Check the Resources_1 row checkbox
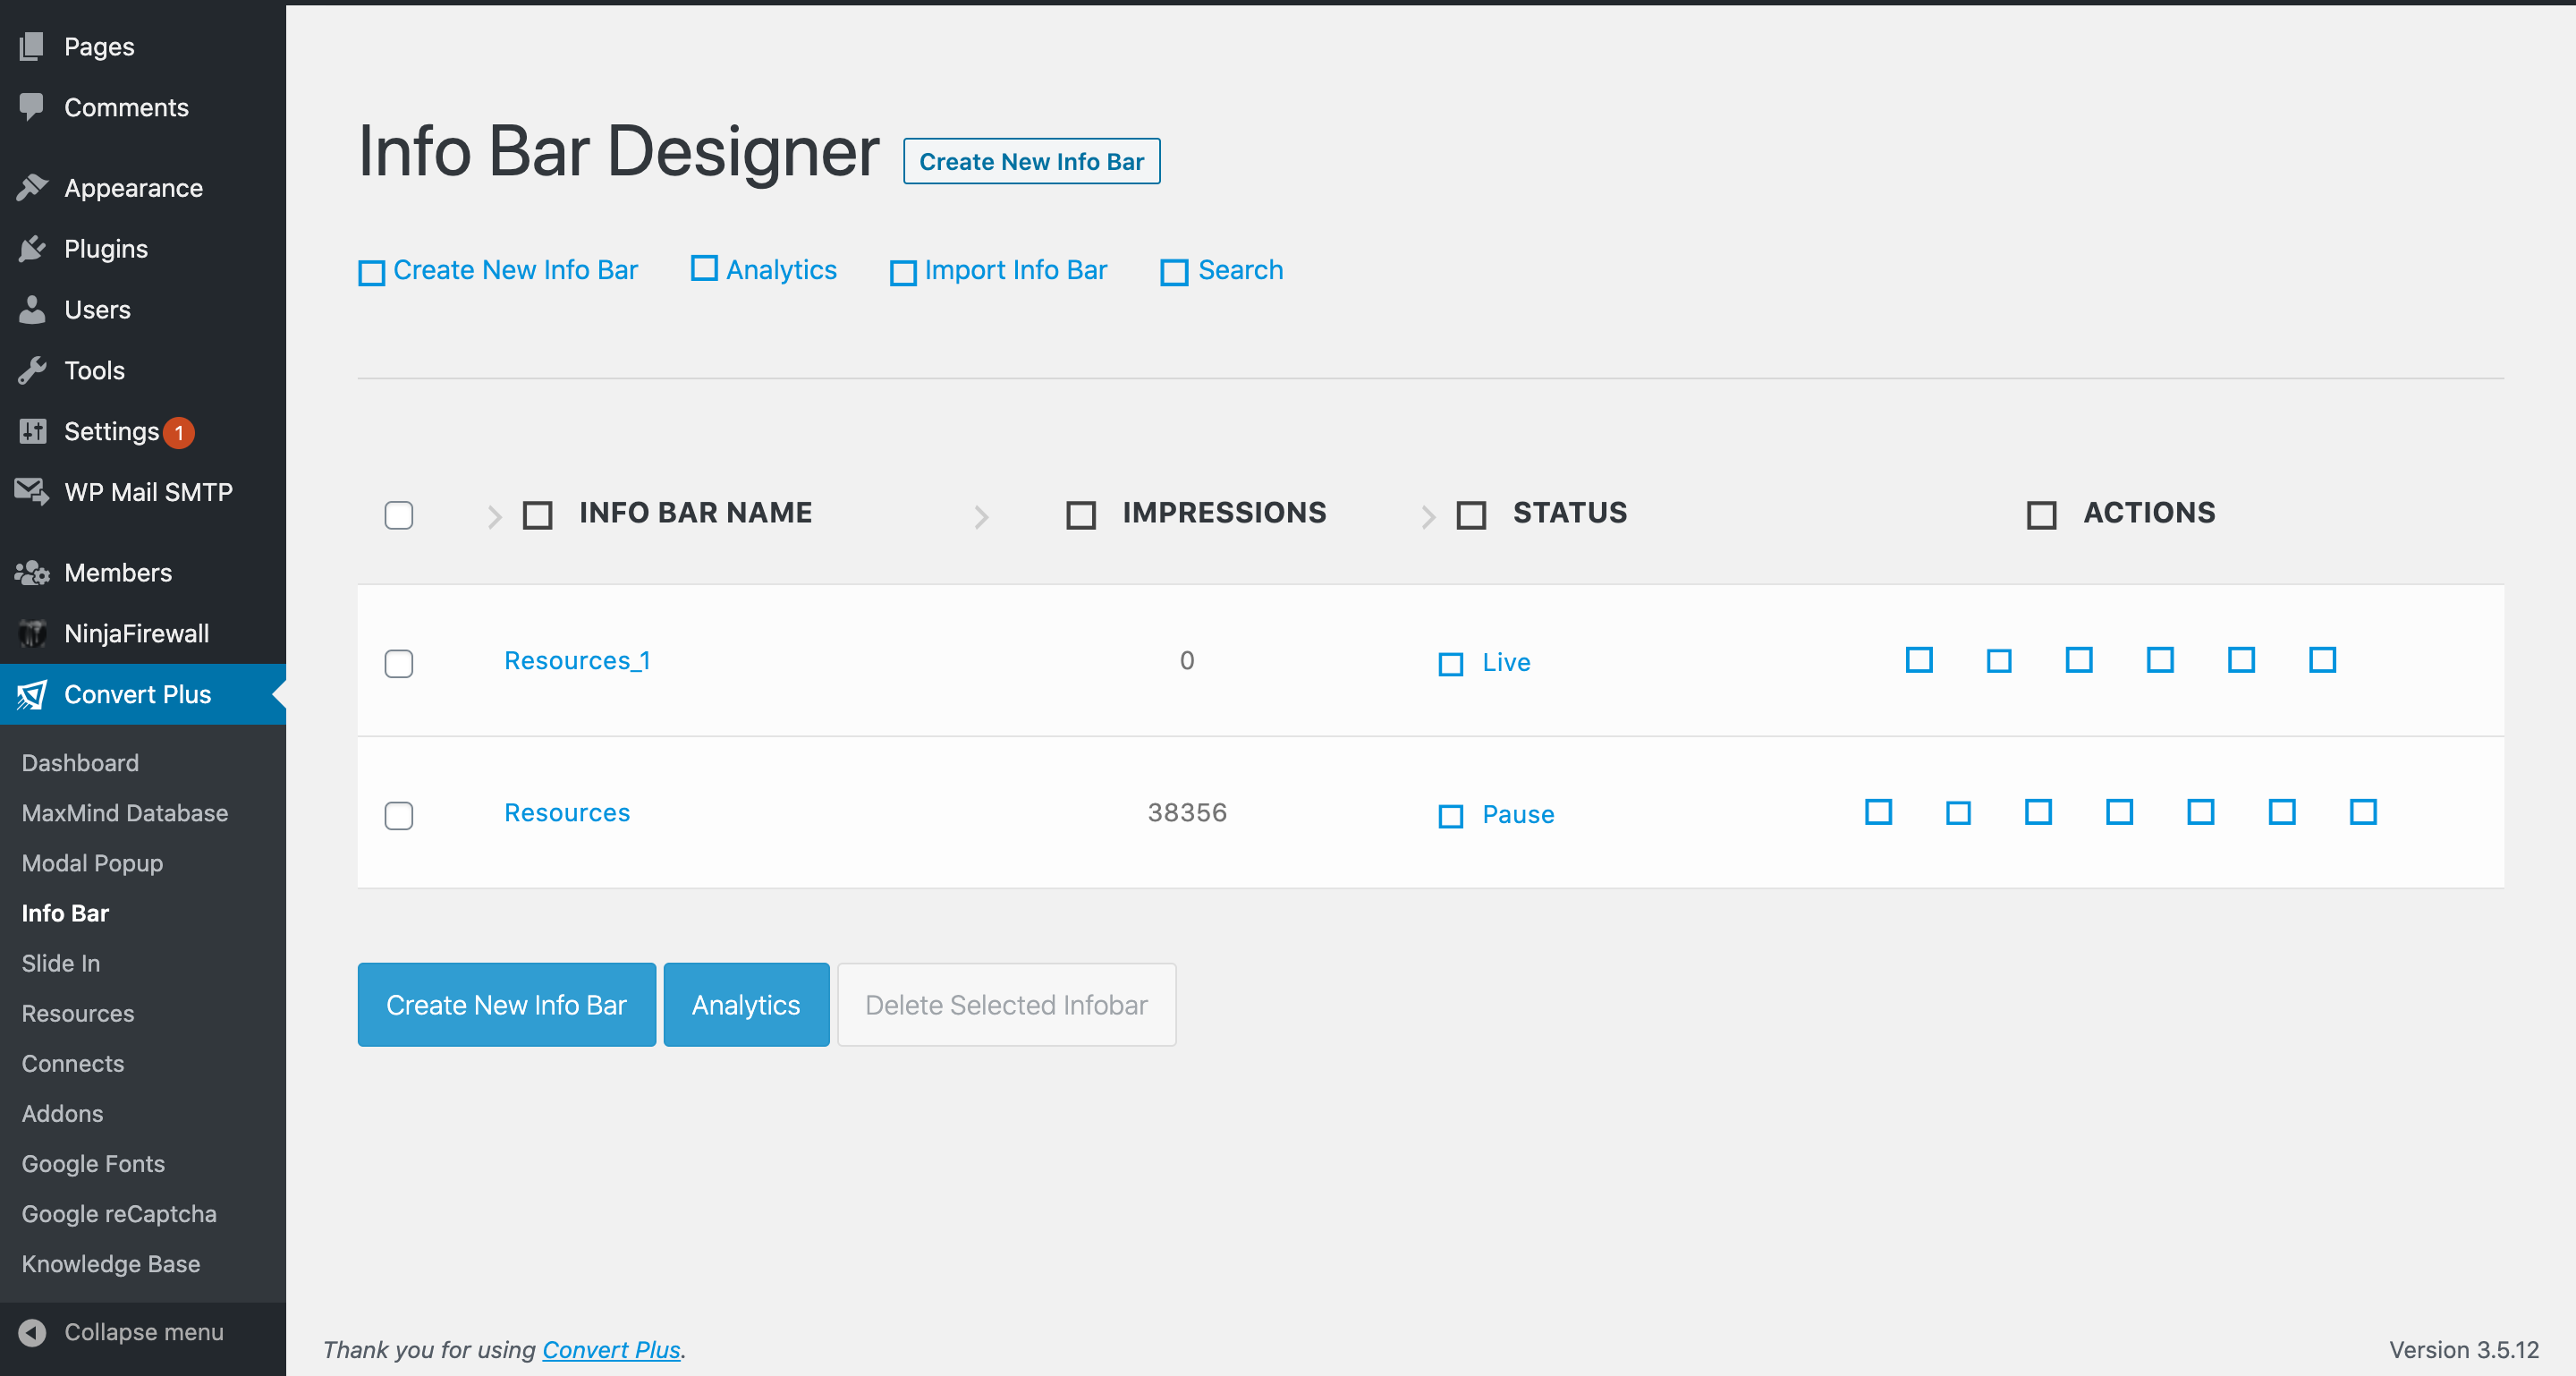 (399, 663)
